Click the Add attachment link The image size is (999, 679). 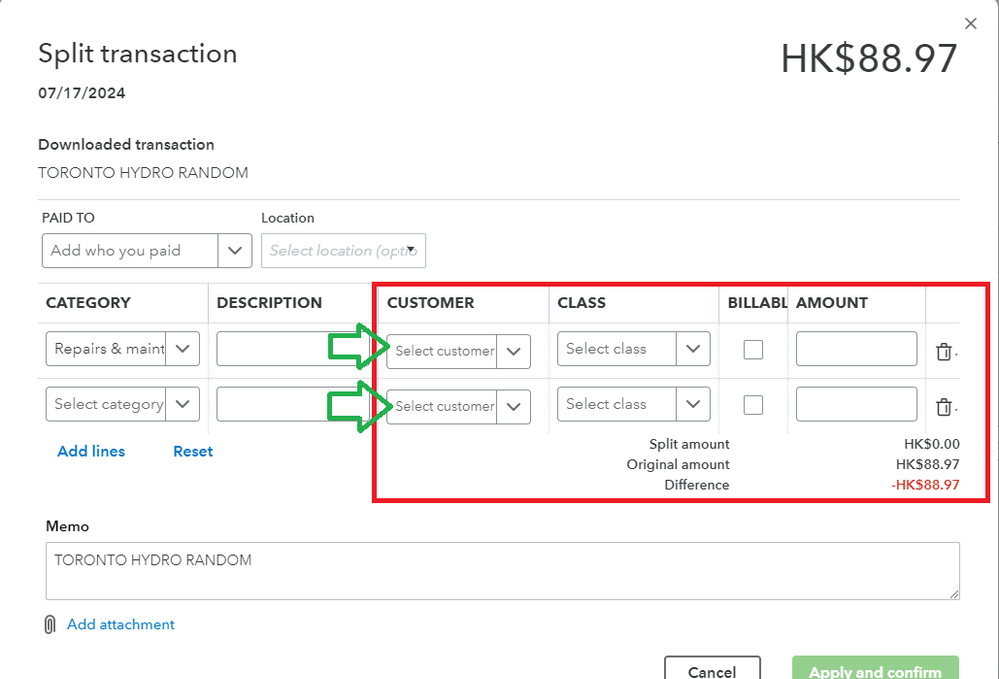coord(121,624)
